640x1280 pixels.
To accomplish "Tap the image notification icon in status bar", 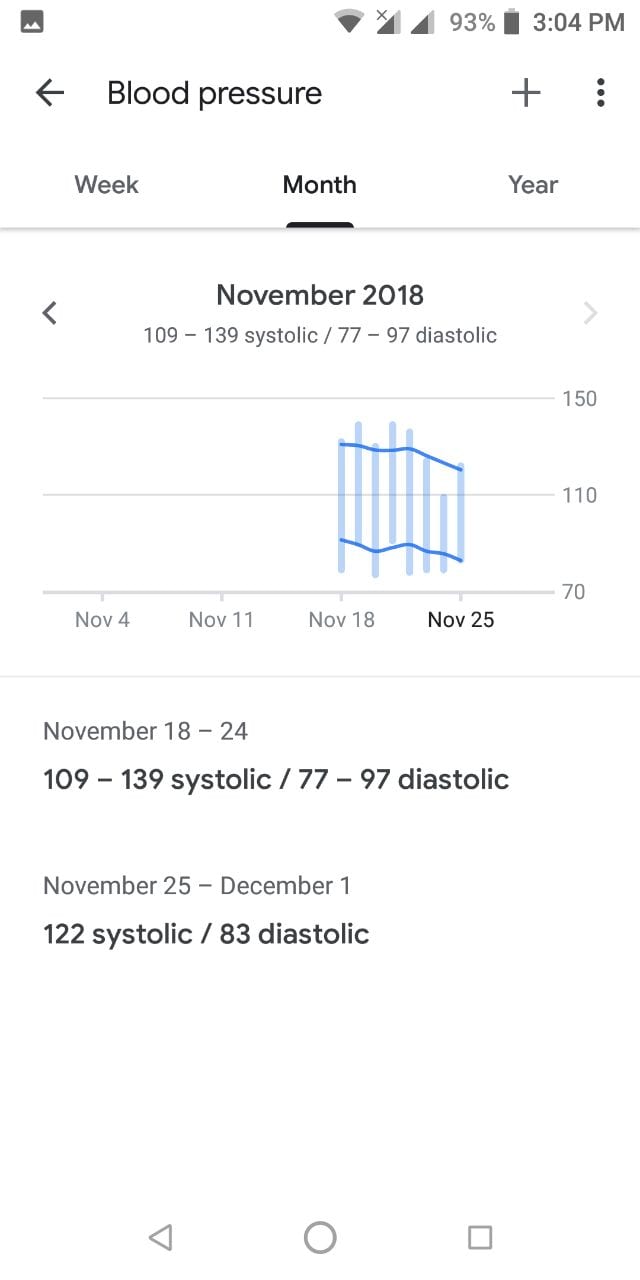I will point(32,22).
